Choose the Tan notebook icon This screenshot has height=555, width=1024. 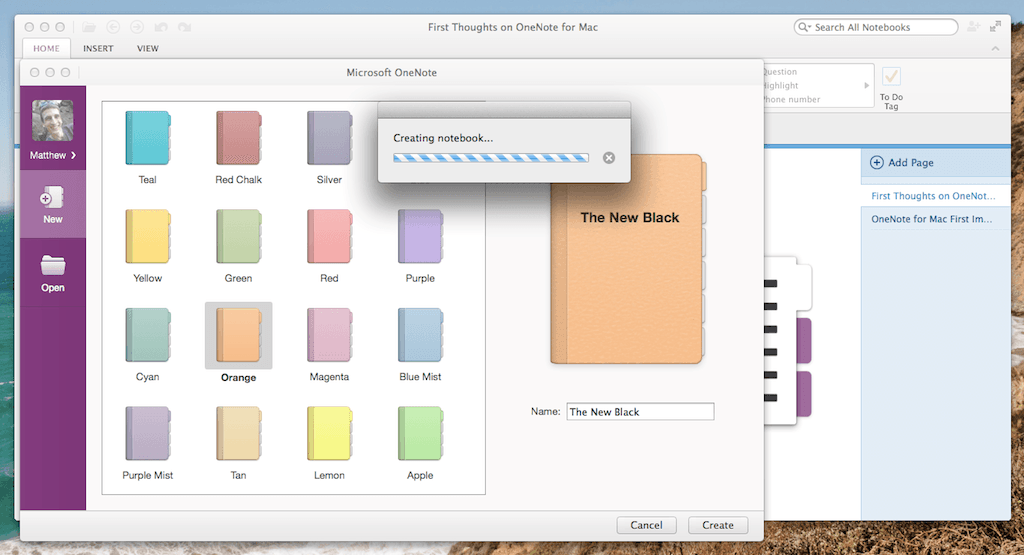tap(238, 434)
